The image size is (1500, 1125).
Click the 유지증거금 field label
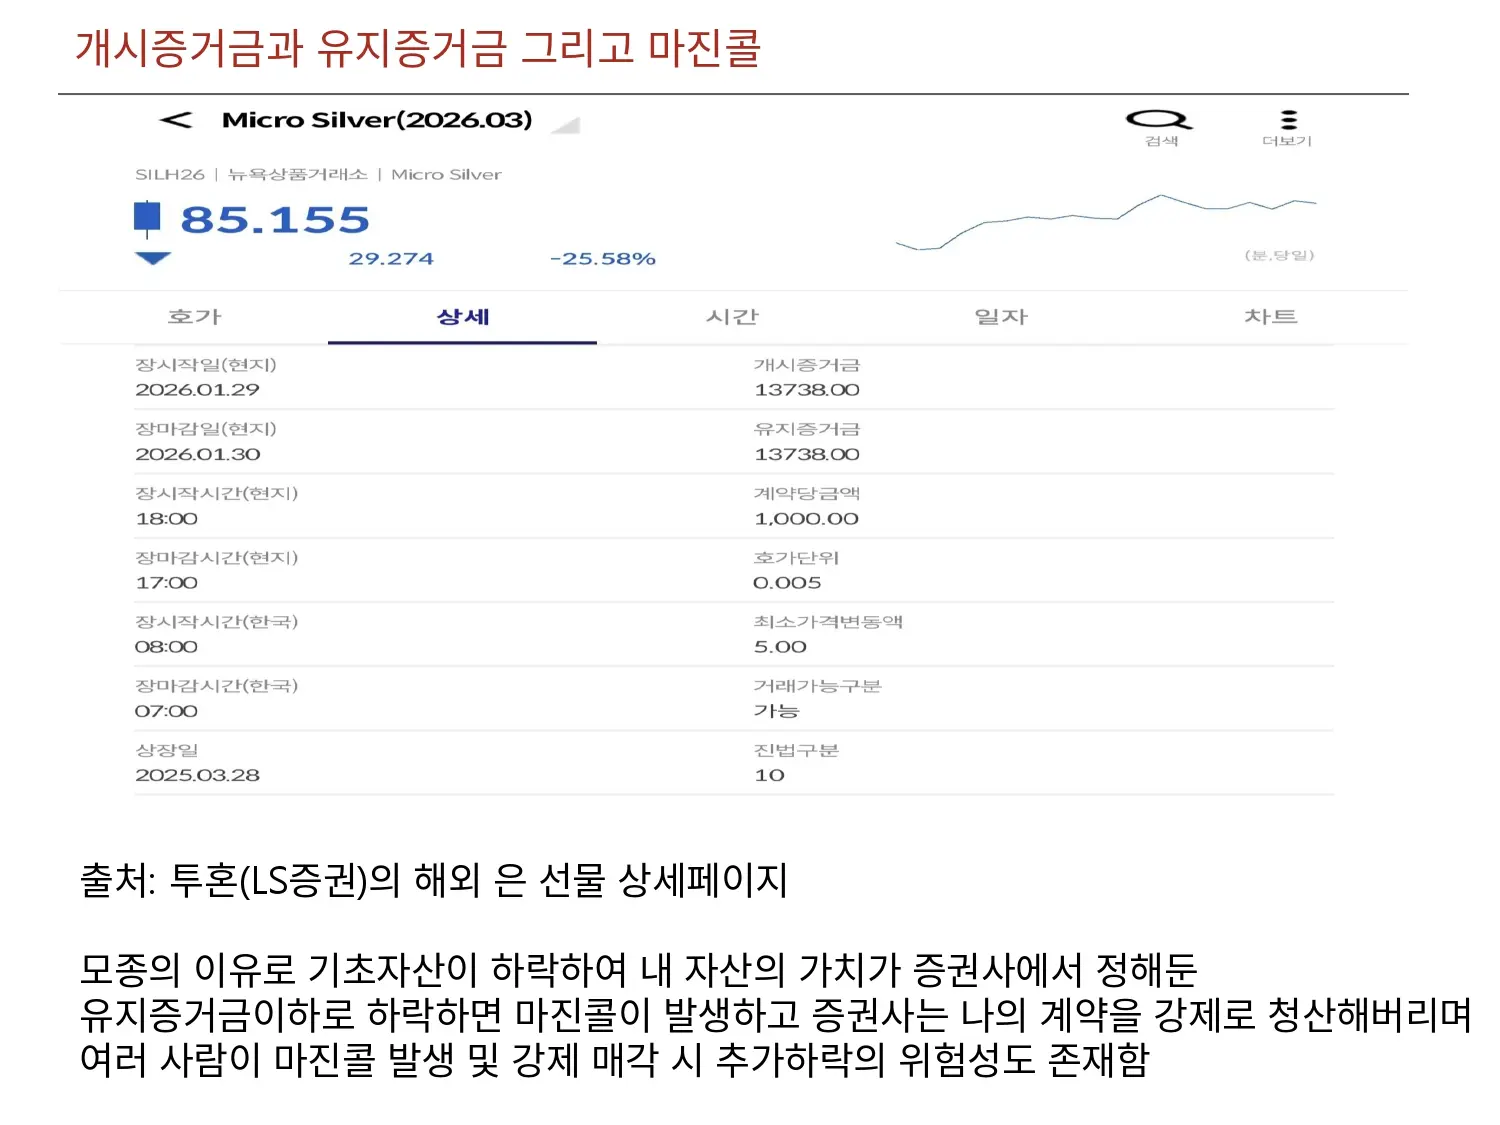point(807,429)
